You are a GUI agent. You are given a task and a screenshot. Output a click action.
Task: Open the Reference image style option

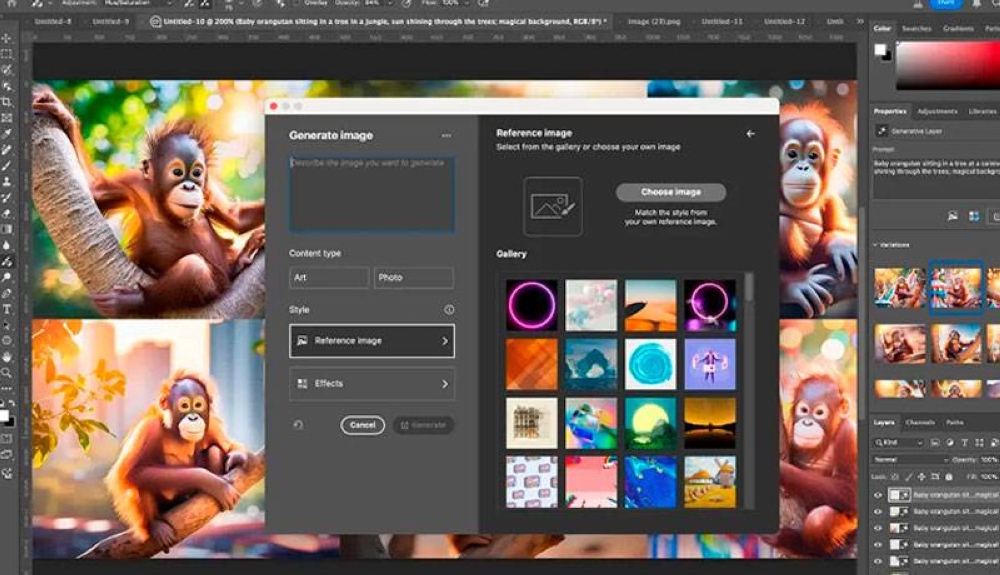pyautogui.click(x=372, y=341)
